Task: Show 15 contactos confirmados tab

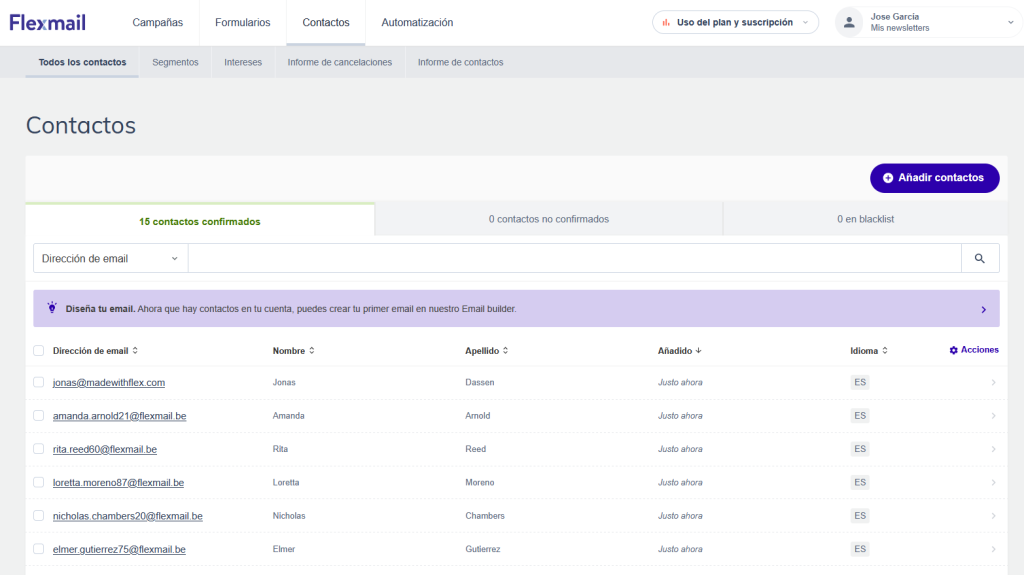Action: pyautogui.click(x=200, y=220)
